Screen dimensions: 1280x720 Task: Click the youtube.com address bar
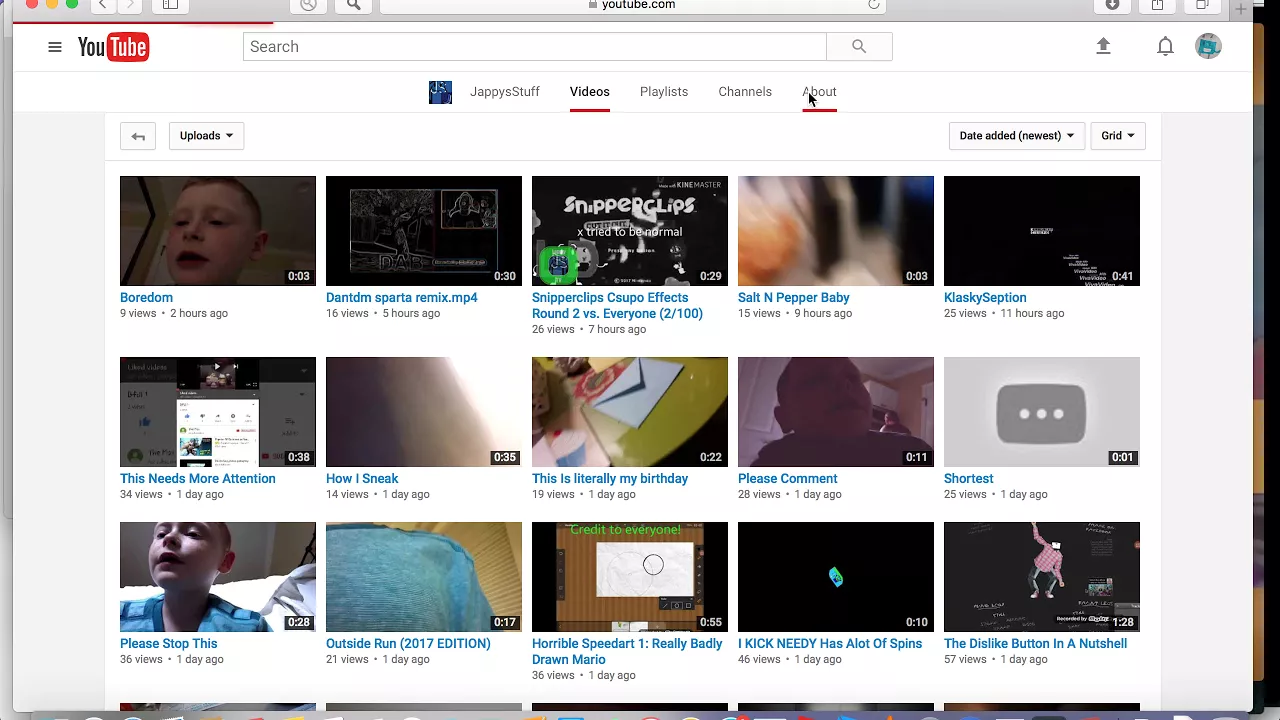click(632, 5)
